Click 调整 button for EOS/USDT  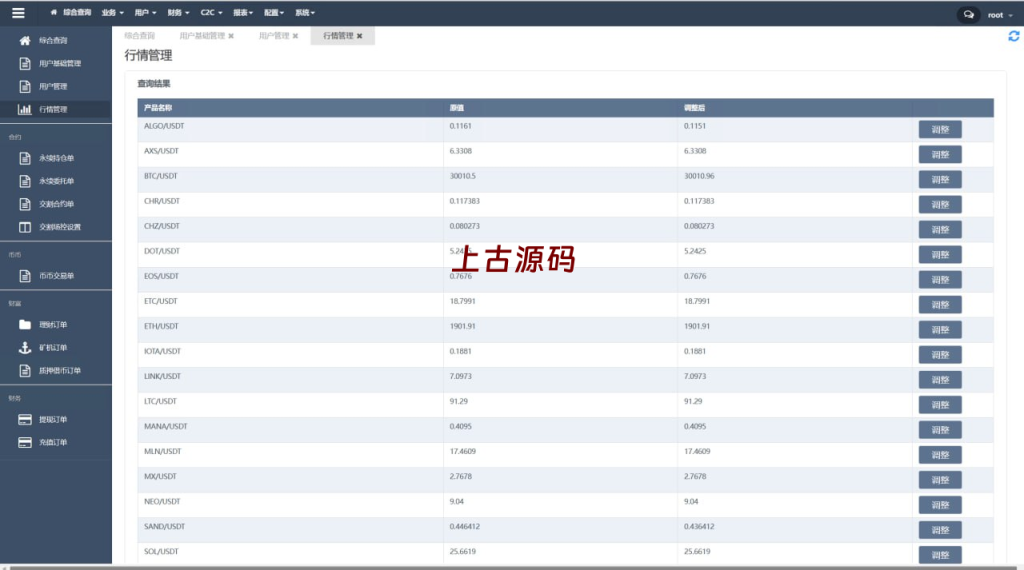(940, 279)
